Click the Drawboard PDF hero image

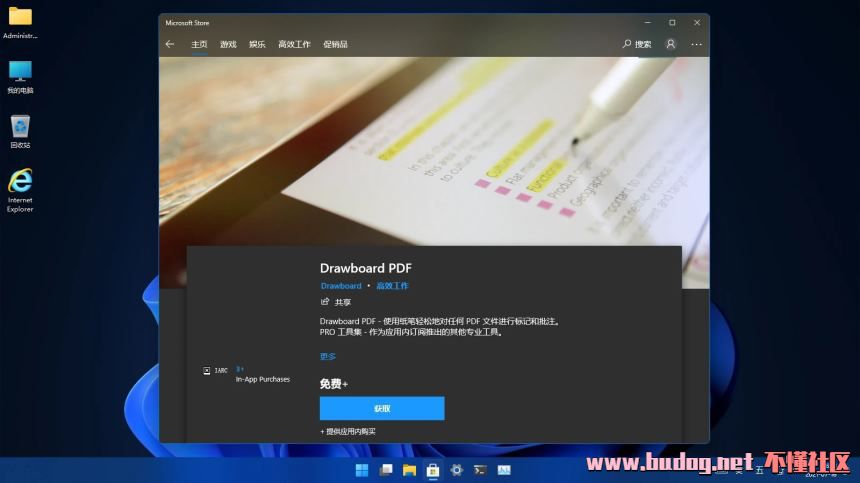[434, 152]
